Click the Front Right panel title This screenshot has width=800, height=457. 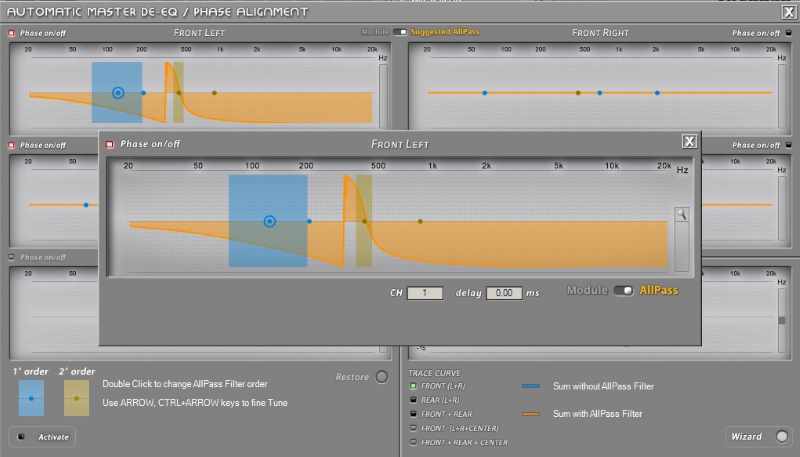tap(601, 33)
